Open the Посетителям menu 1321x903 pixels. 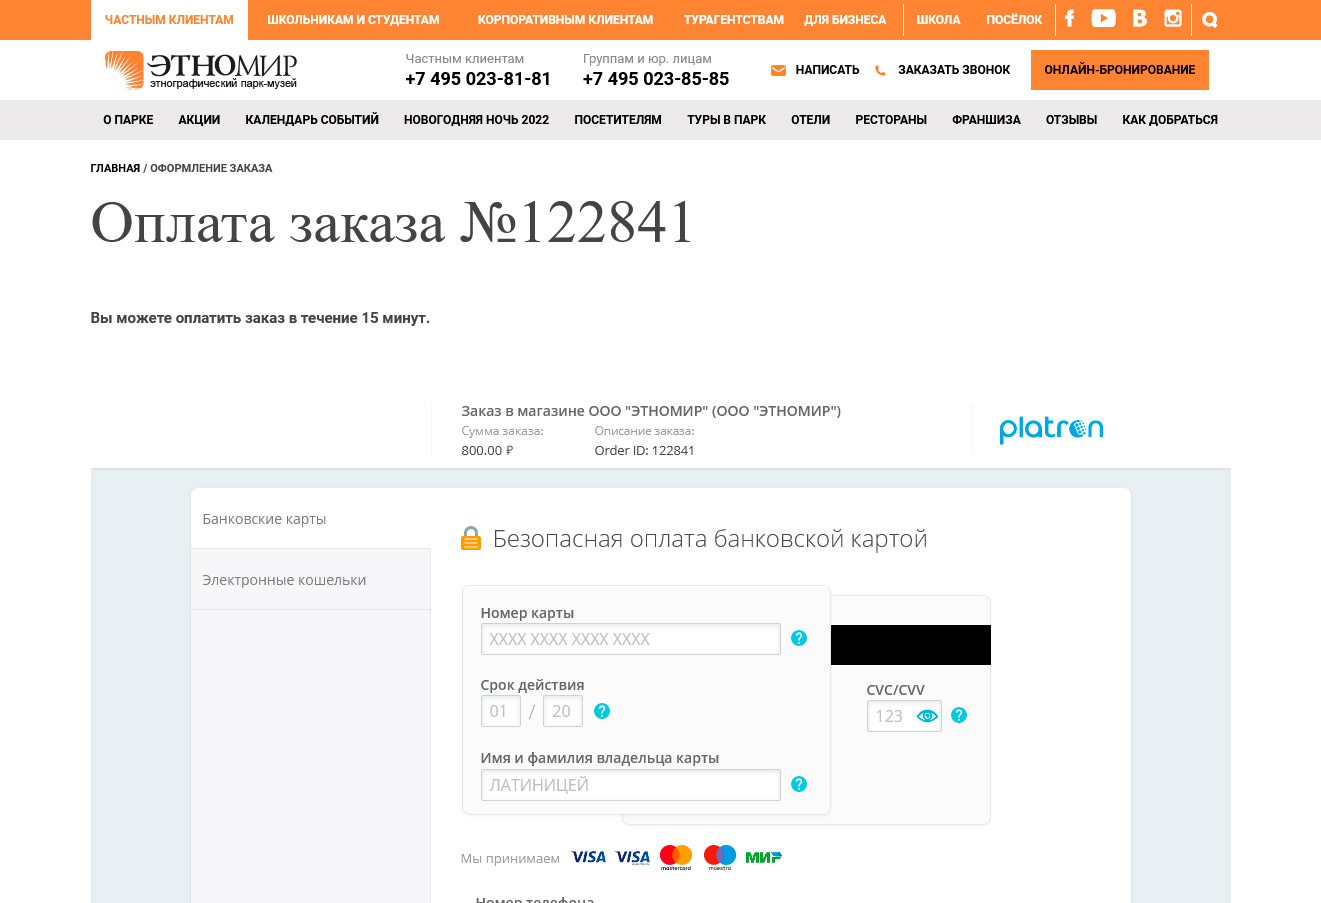pos(618,120)
